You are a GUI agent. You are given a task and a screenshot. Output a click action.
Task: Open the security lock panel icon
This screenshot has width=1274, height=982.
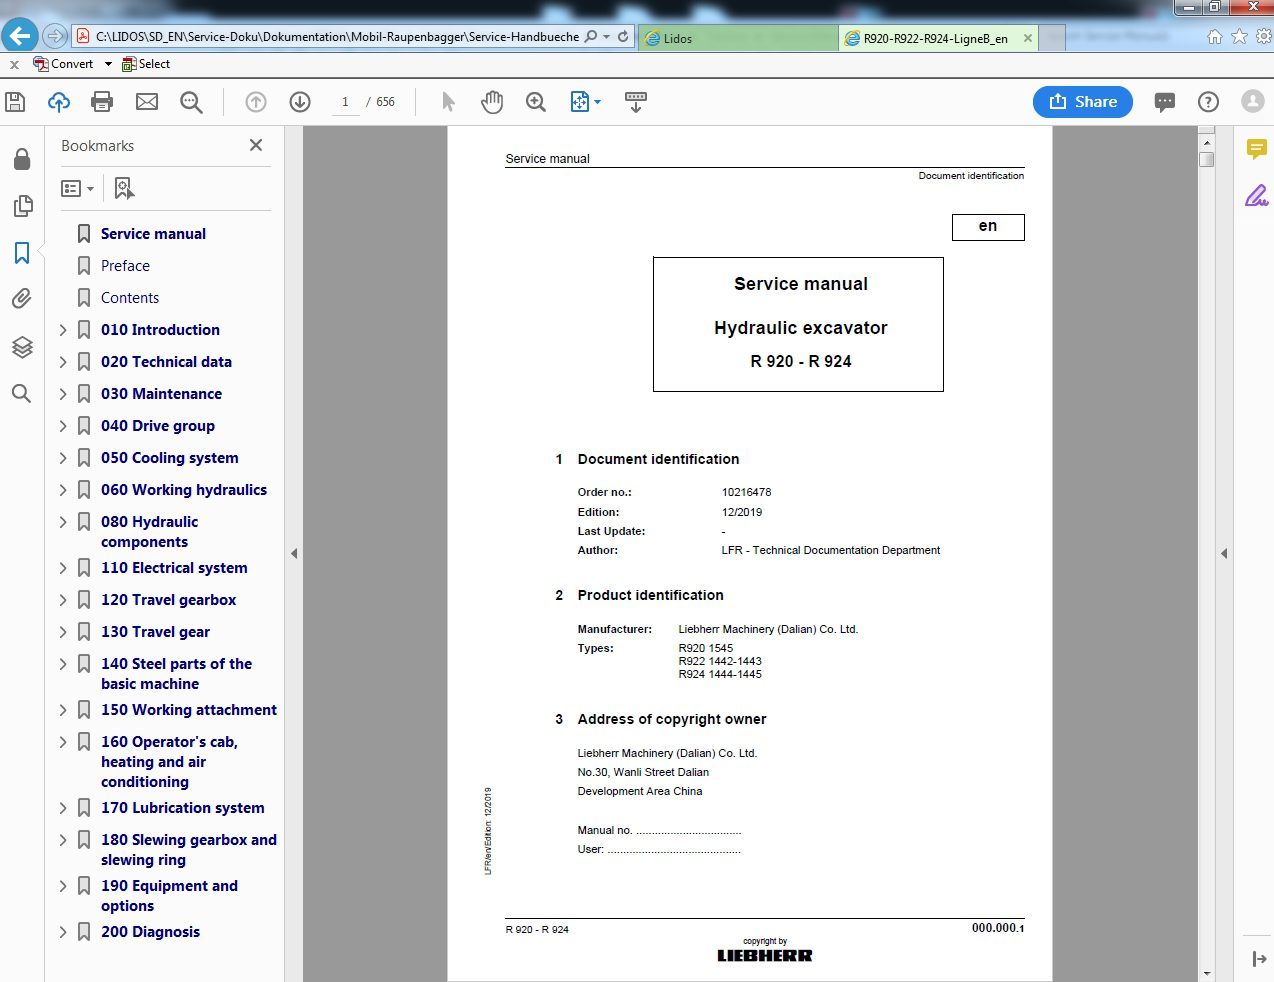point(22,159)
